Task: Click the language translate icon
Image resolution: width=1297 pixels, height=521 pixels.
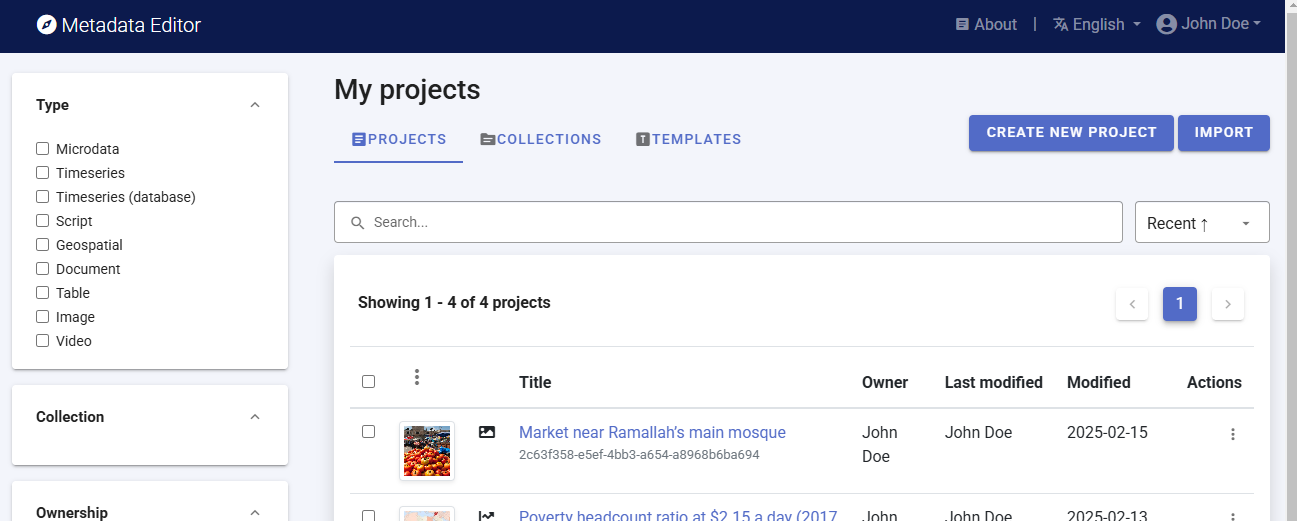Action: coord(1061,25)
